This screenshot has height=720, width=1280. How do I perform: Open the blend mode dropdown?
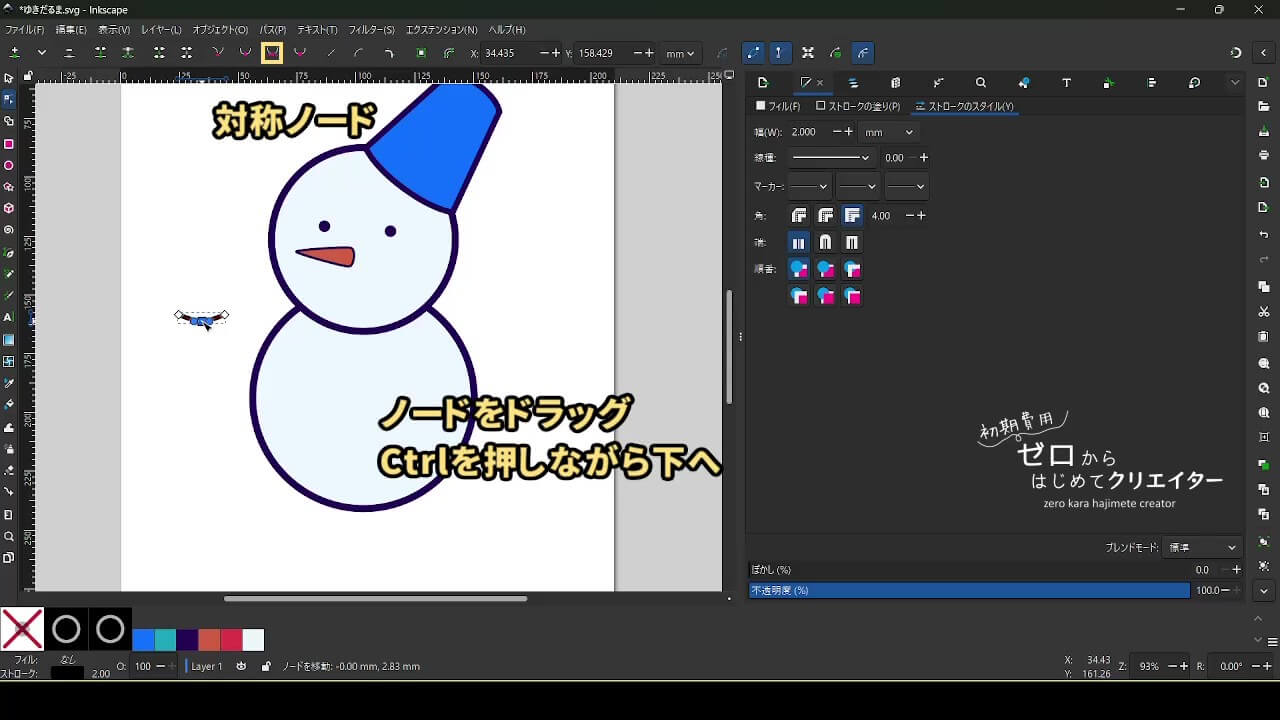pyautogui.click(x=1203, y=548)
